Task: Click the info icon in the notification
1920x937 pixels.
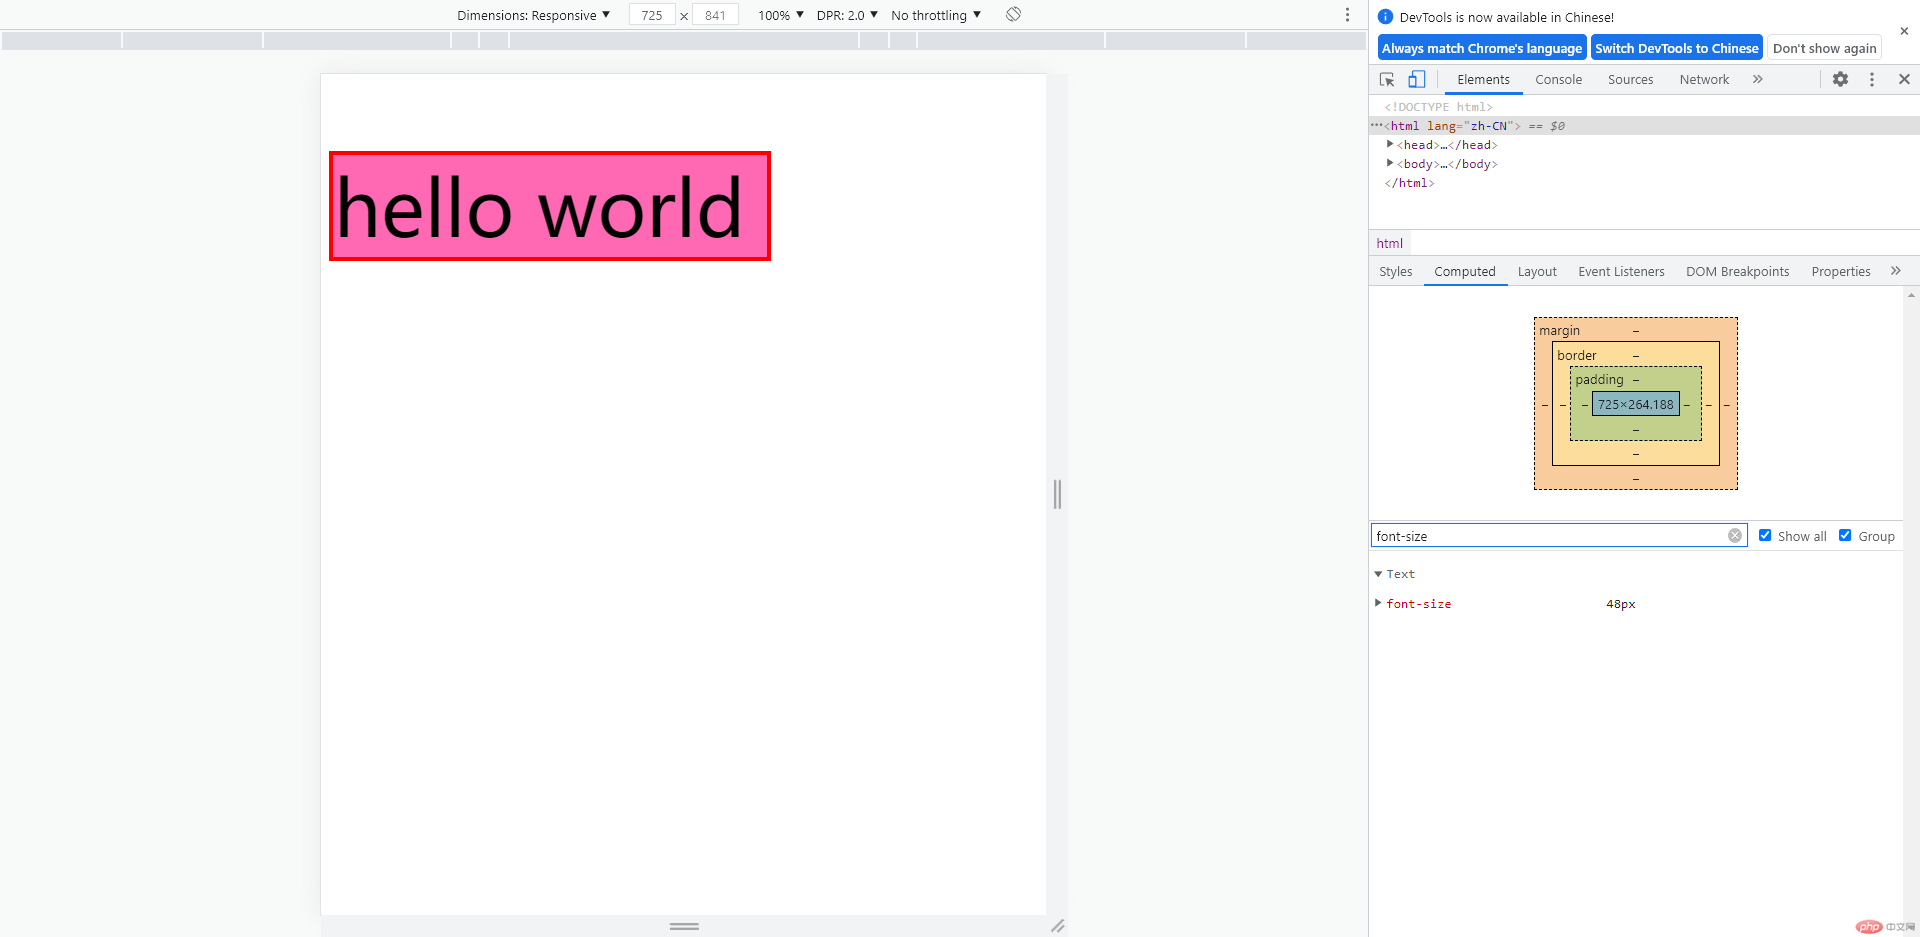Action: click(x=1385, y=17)
